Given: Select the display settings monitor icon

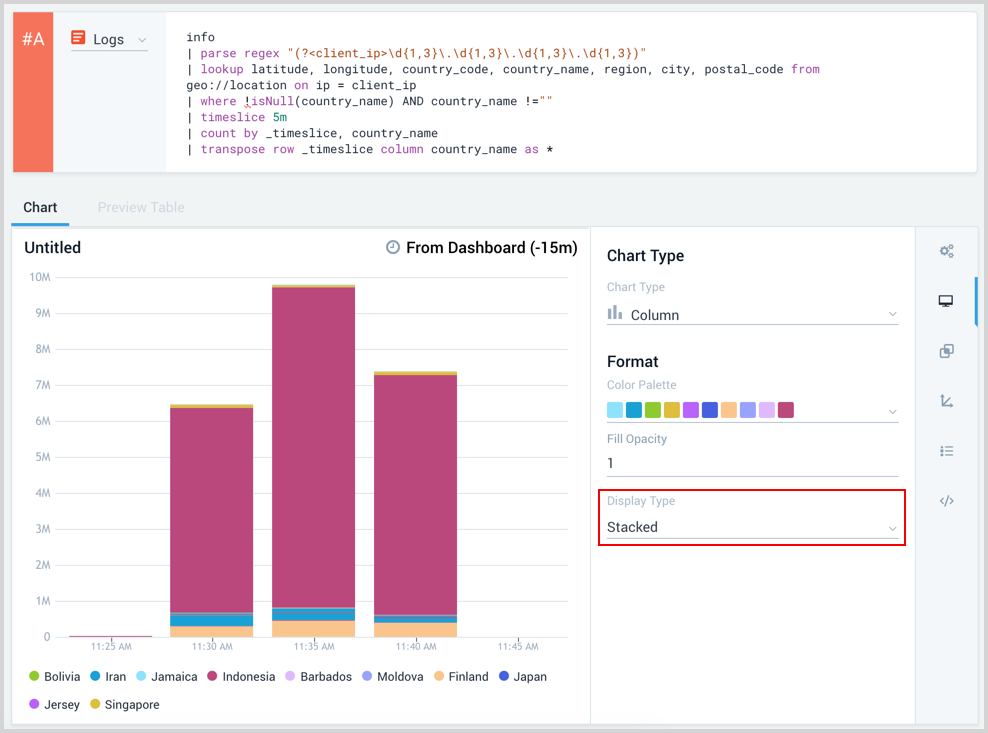Looking at the screenshot, I should (x=946, y=300).
